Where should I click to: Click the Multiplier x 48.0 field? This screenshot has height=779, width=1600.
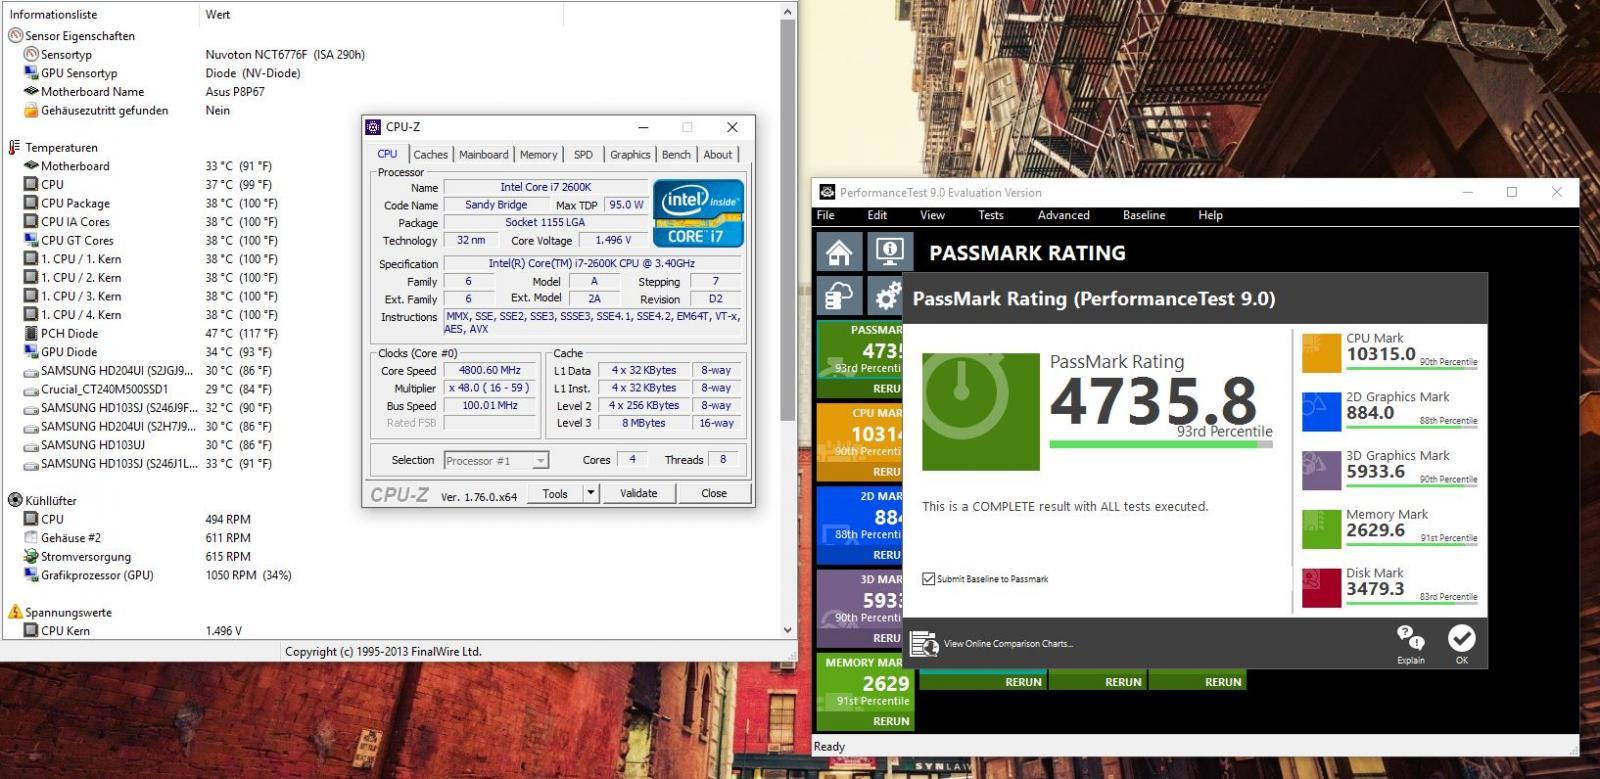pyautogui.click(x=490, y=388)
